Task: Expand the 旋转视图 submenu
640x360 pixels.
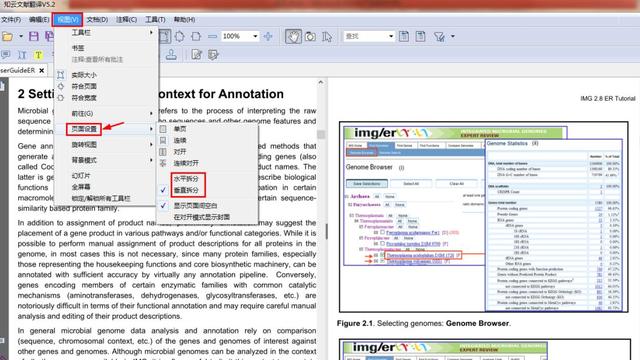Action: point(106,144)
